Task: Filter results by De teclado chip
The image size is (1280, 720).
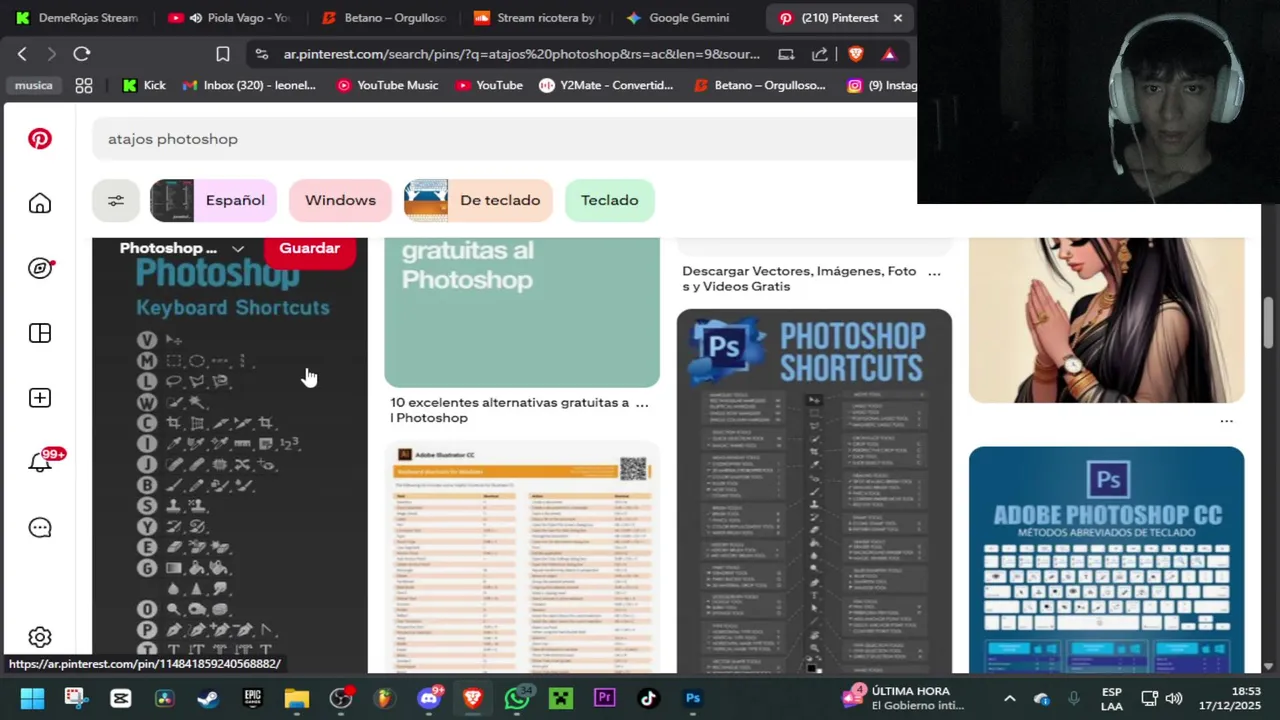Action: point(478,200)
